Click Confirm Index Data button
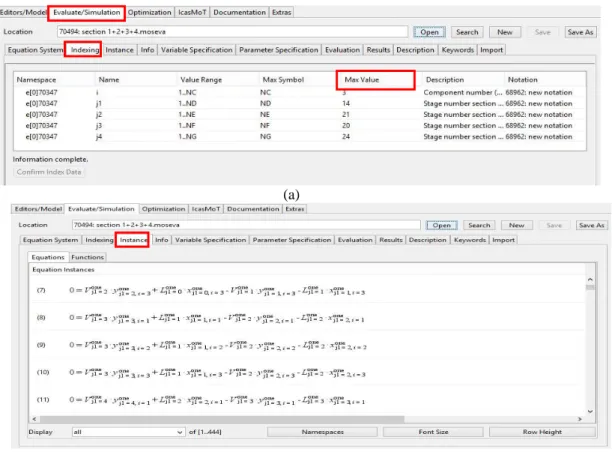 (x=49, y=172)
